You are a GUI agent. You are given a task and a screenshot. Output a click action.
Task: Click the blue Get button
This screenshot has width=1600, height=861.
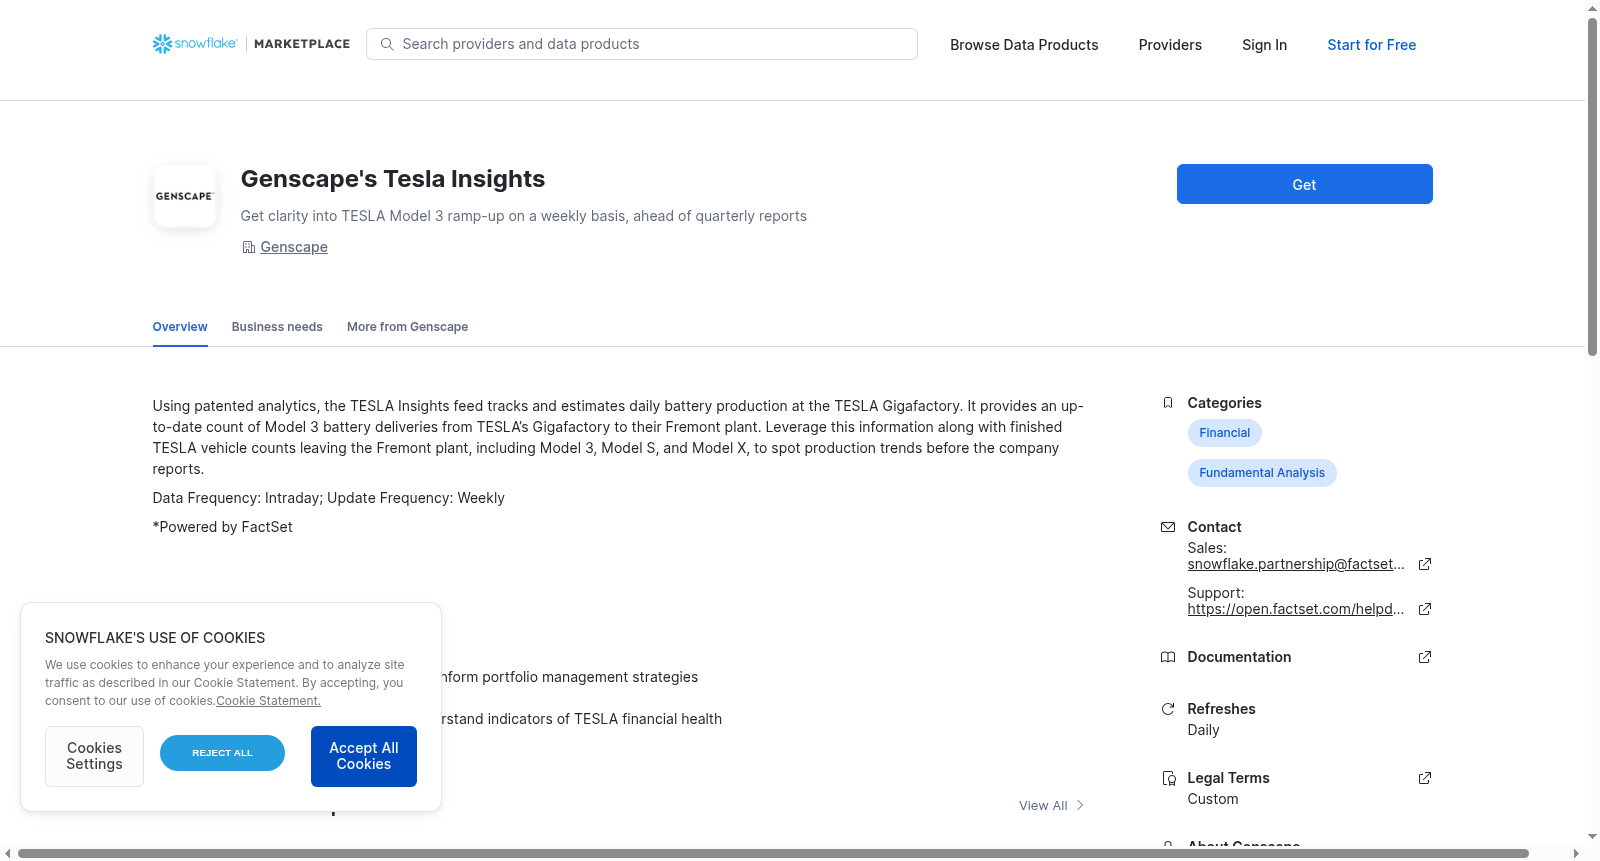(x=1304, y=184)
